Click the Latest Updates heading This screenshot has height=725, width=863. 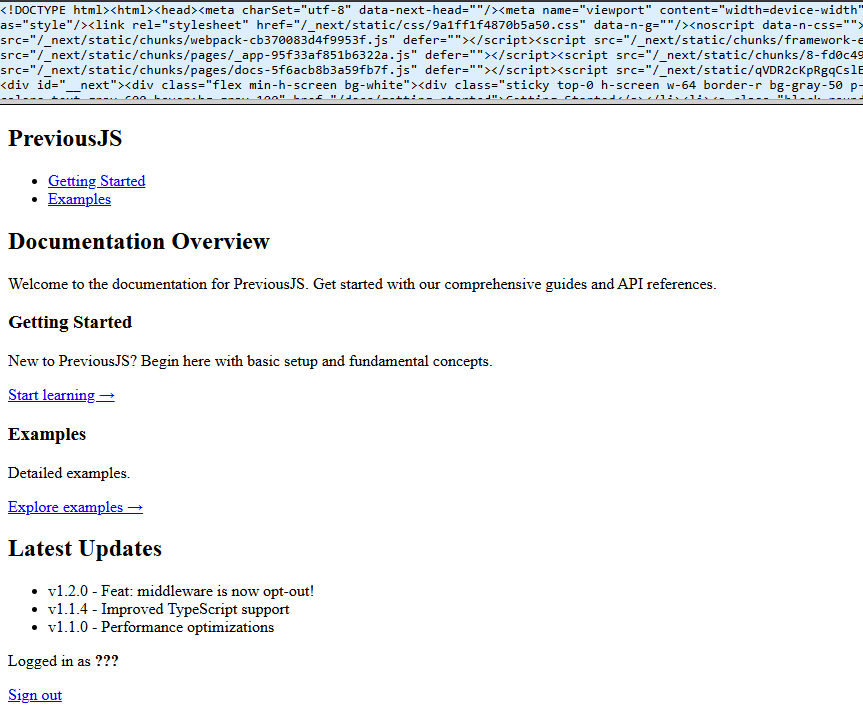pos(85,549)
